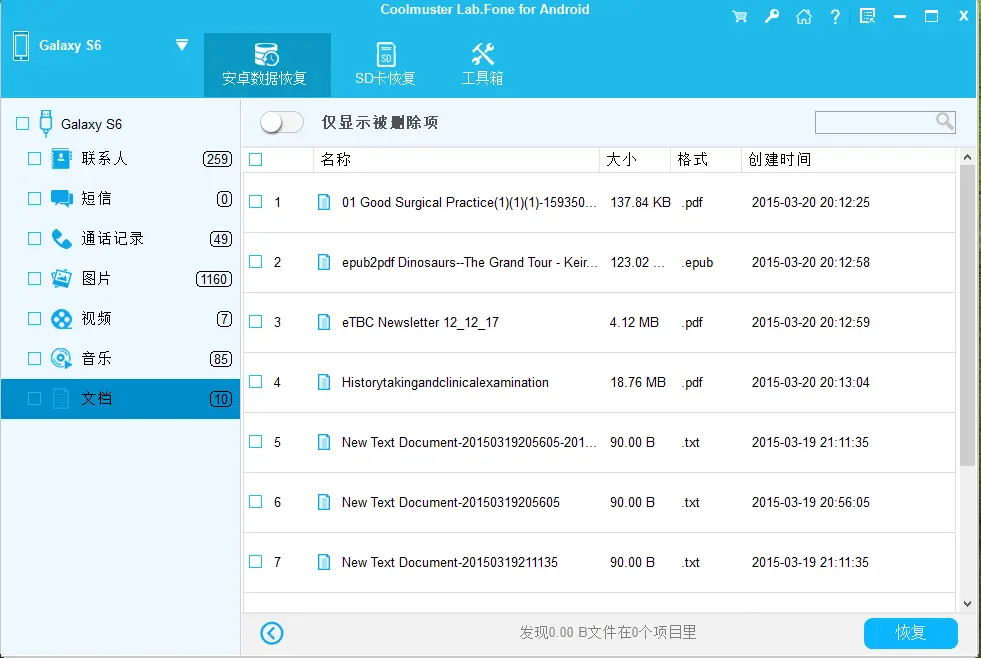Open the shopping cart purchase icon
The height and width of the screenshot is (658, 981).
740,16
